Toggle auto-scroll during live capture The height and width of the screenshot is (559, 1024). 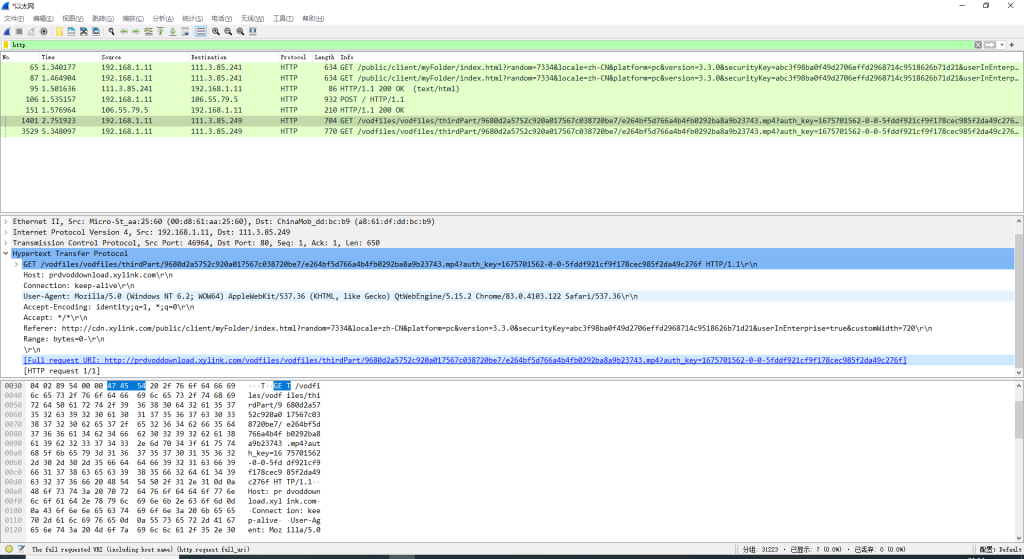pos(185,31)
